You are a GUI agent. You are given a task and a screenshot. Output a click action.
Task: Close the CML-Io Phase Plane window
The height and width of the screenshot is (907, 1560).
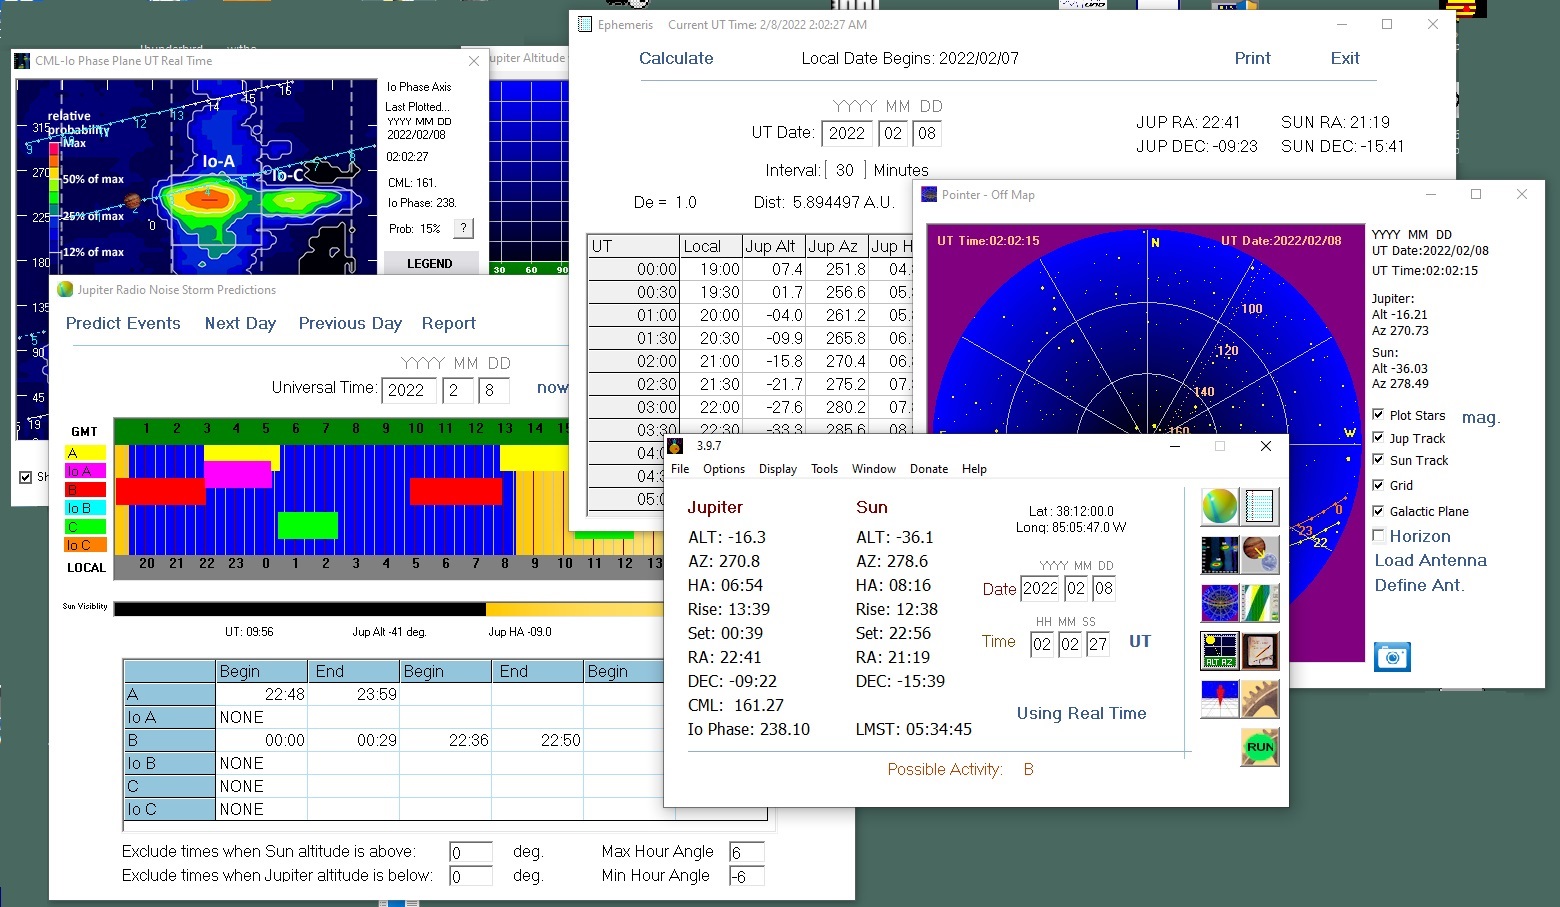tap(474, 61)
